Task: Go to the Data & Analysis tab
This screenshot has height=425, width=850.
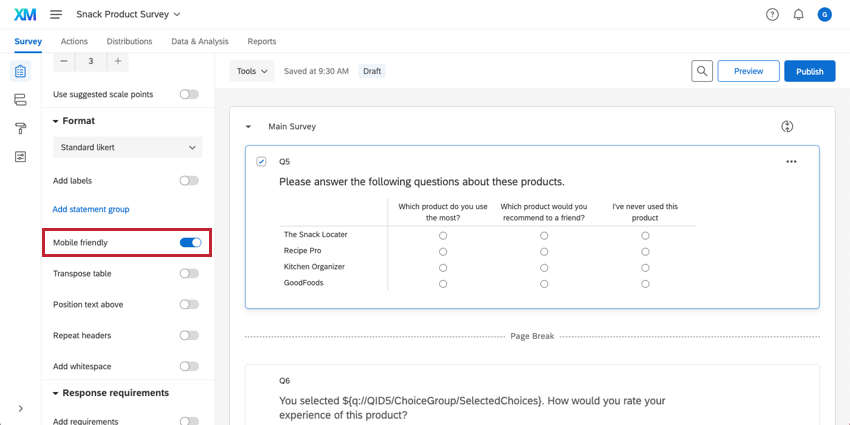Action: 200,42
